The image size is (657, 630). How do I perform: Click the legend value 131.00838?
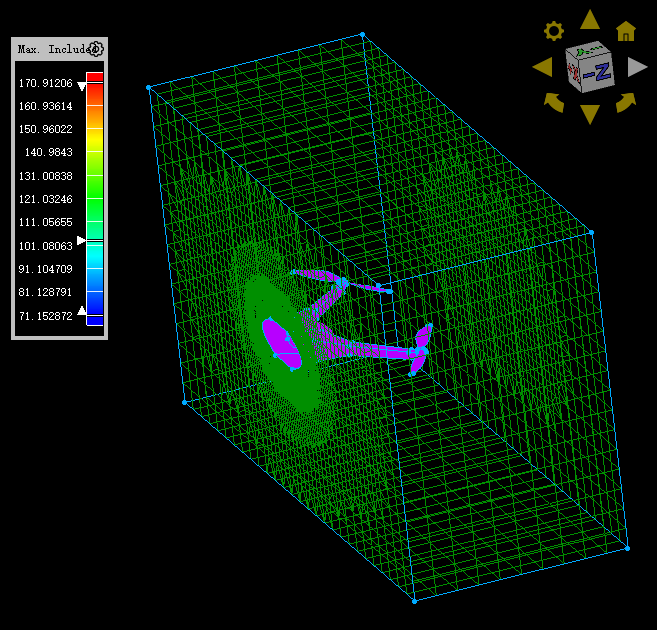(x=46, y=176)
